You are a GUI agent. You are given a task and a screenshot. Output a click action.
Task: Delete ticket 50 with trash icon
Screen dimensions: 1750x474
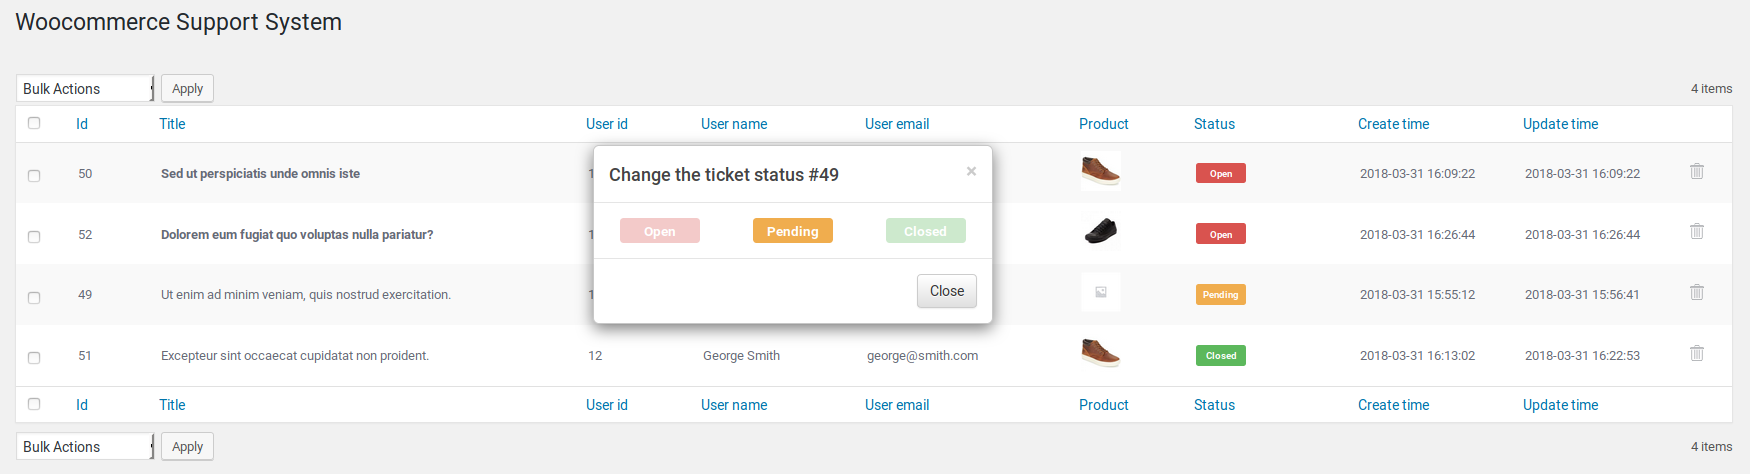(1697, 171)
